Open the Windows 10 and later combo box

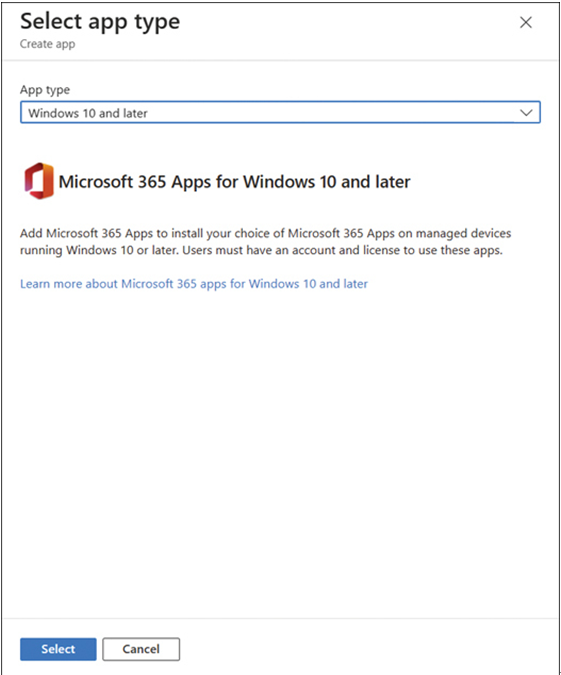coord(280,112)
